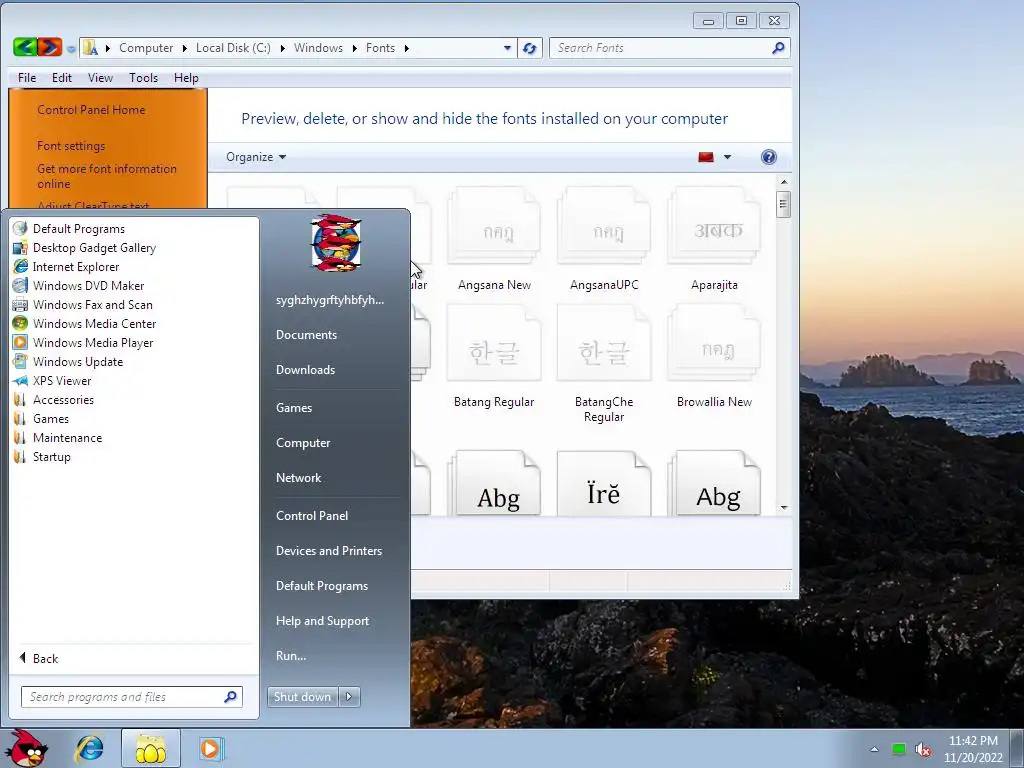Expand the Maintenance folder
Viewport: 1024px width, 768px height.
point(67,437)
